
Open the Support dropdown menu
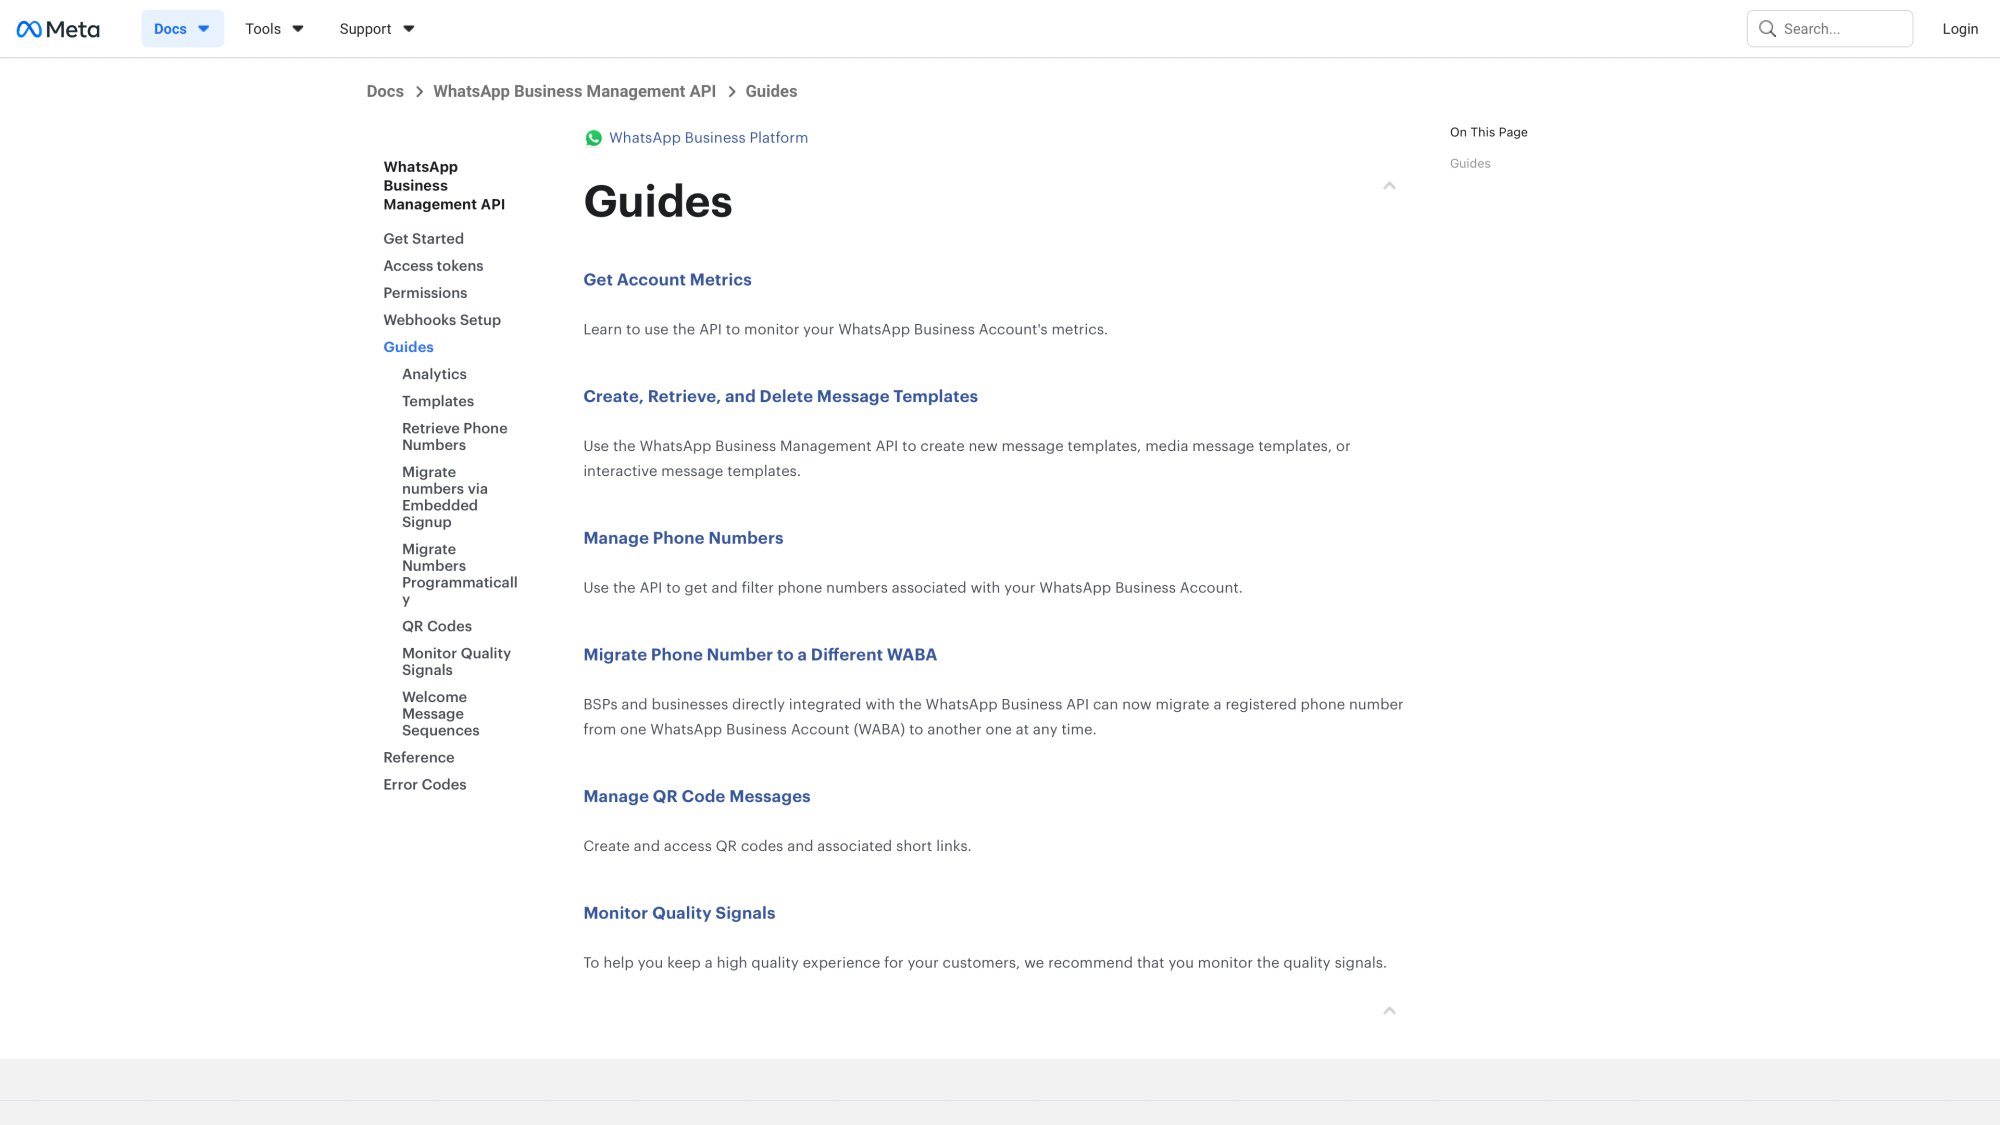point(377,29)
